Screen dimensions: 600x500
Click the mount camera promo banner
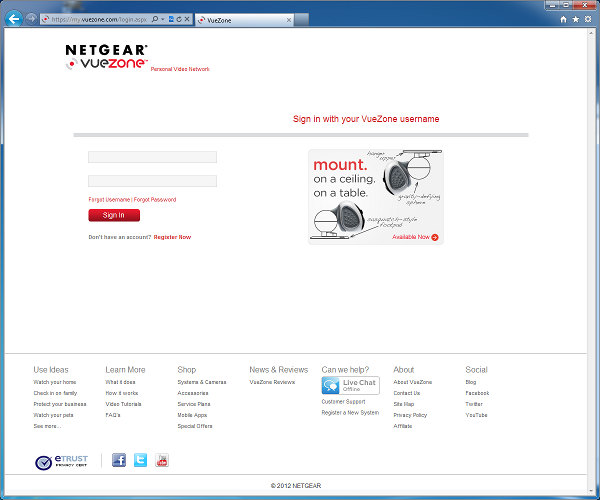point(376,197)
